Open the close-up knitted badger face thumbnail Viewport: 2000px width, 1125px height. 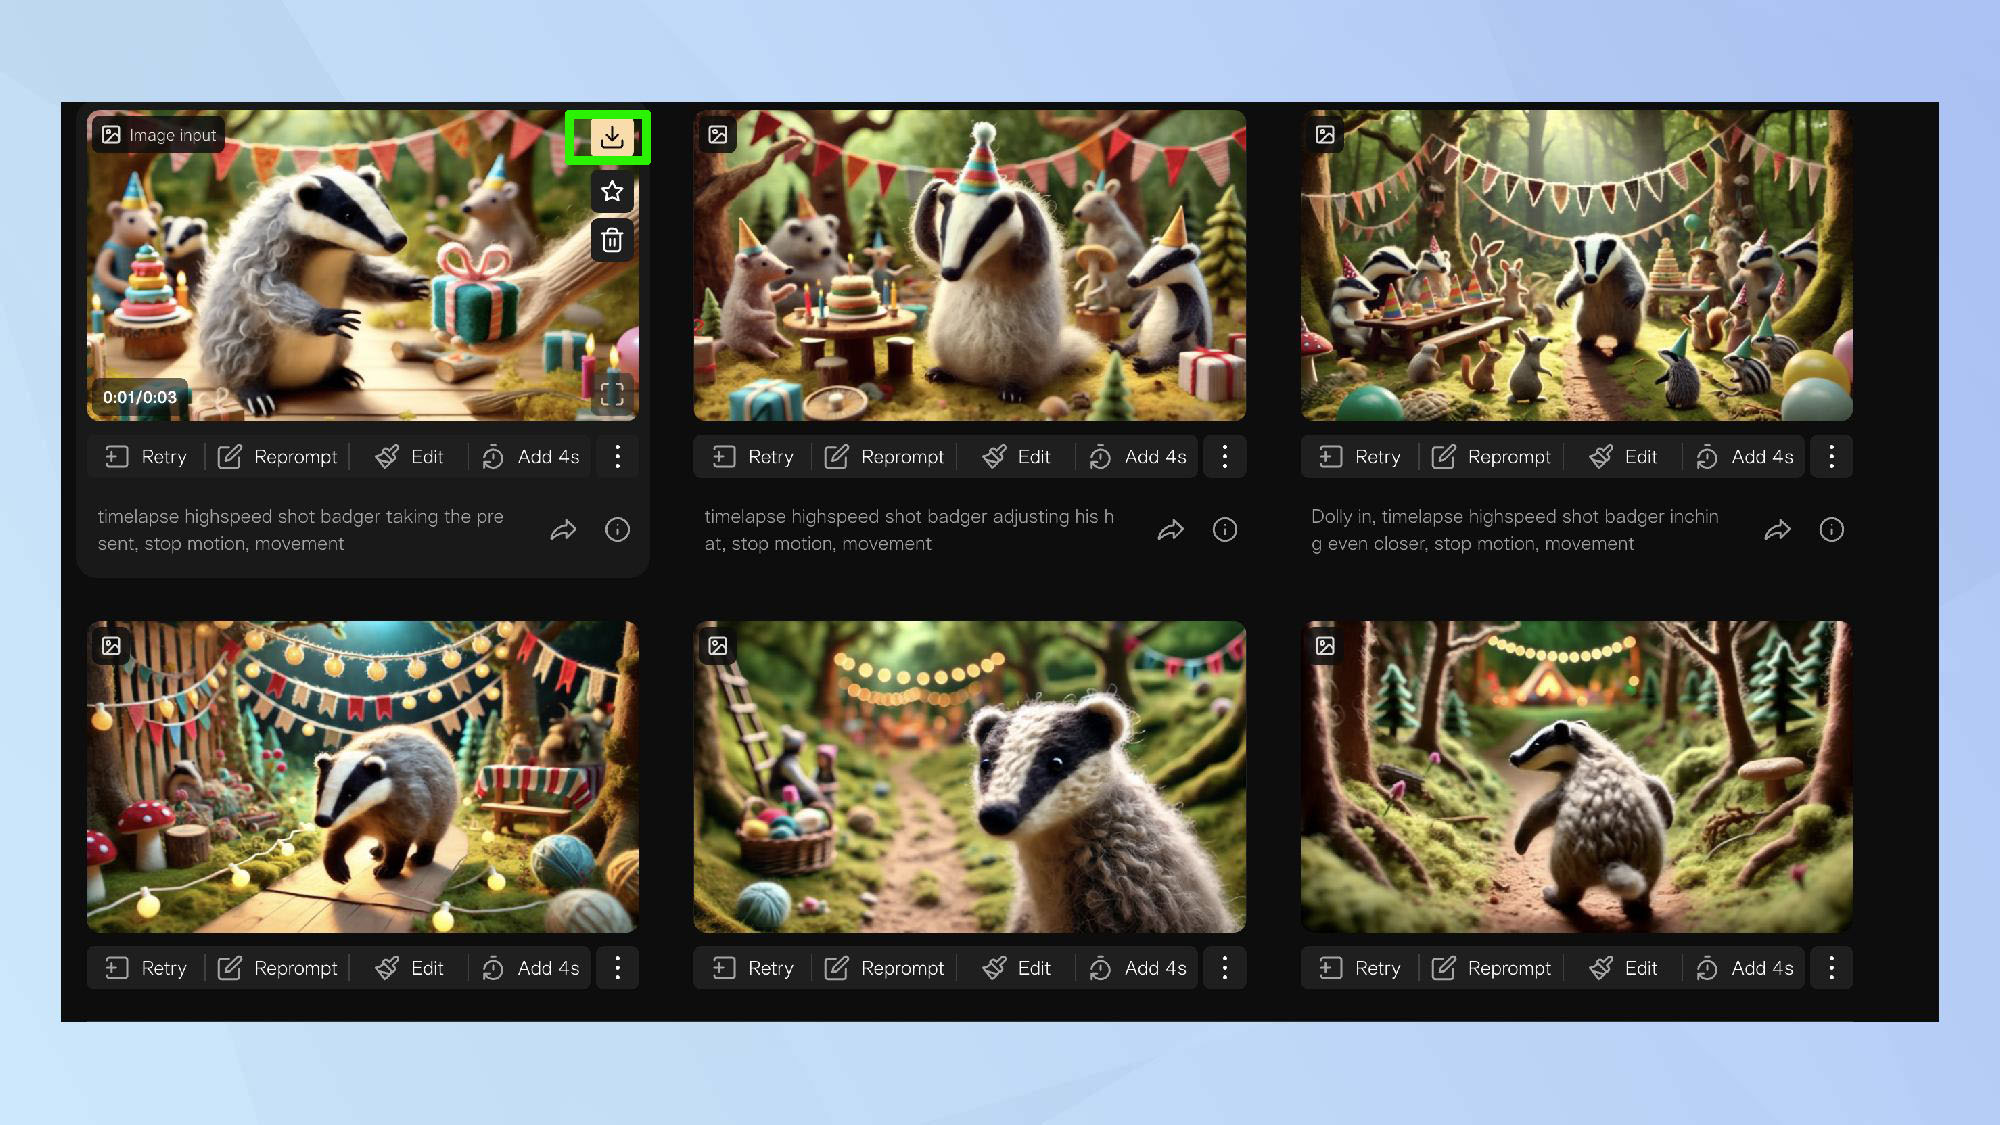tap(969, 776)
